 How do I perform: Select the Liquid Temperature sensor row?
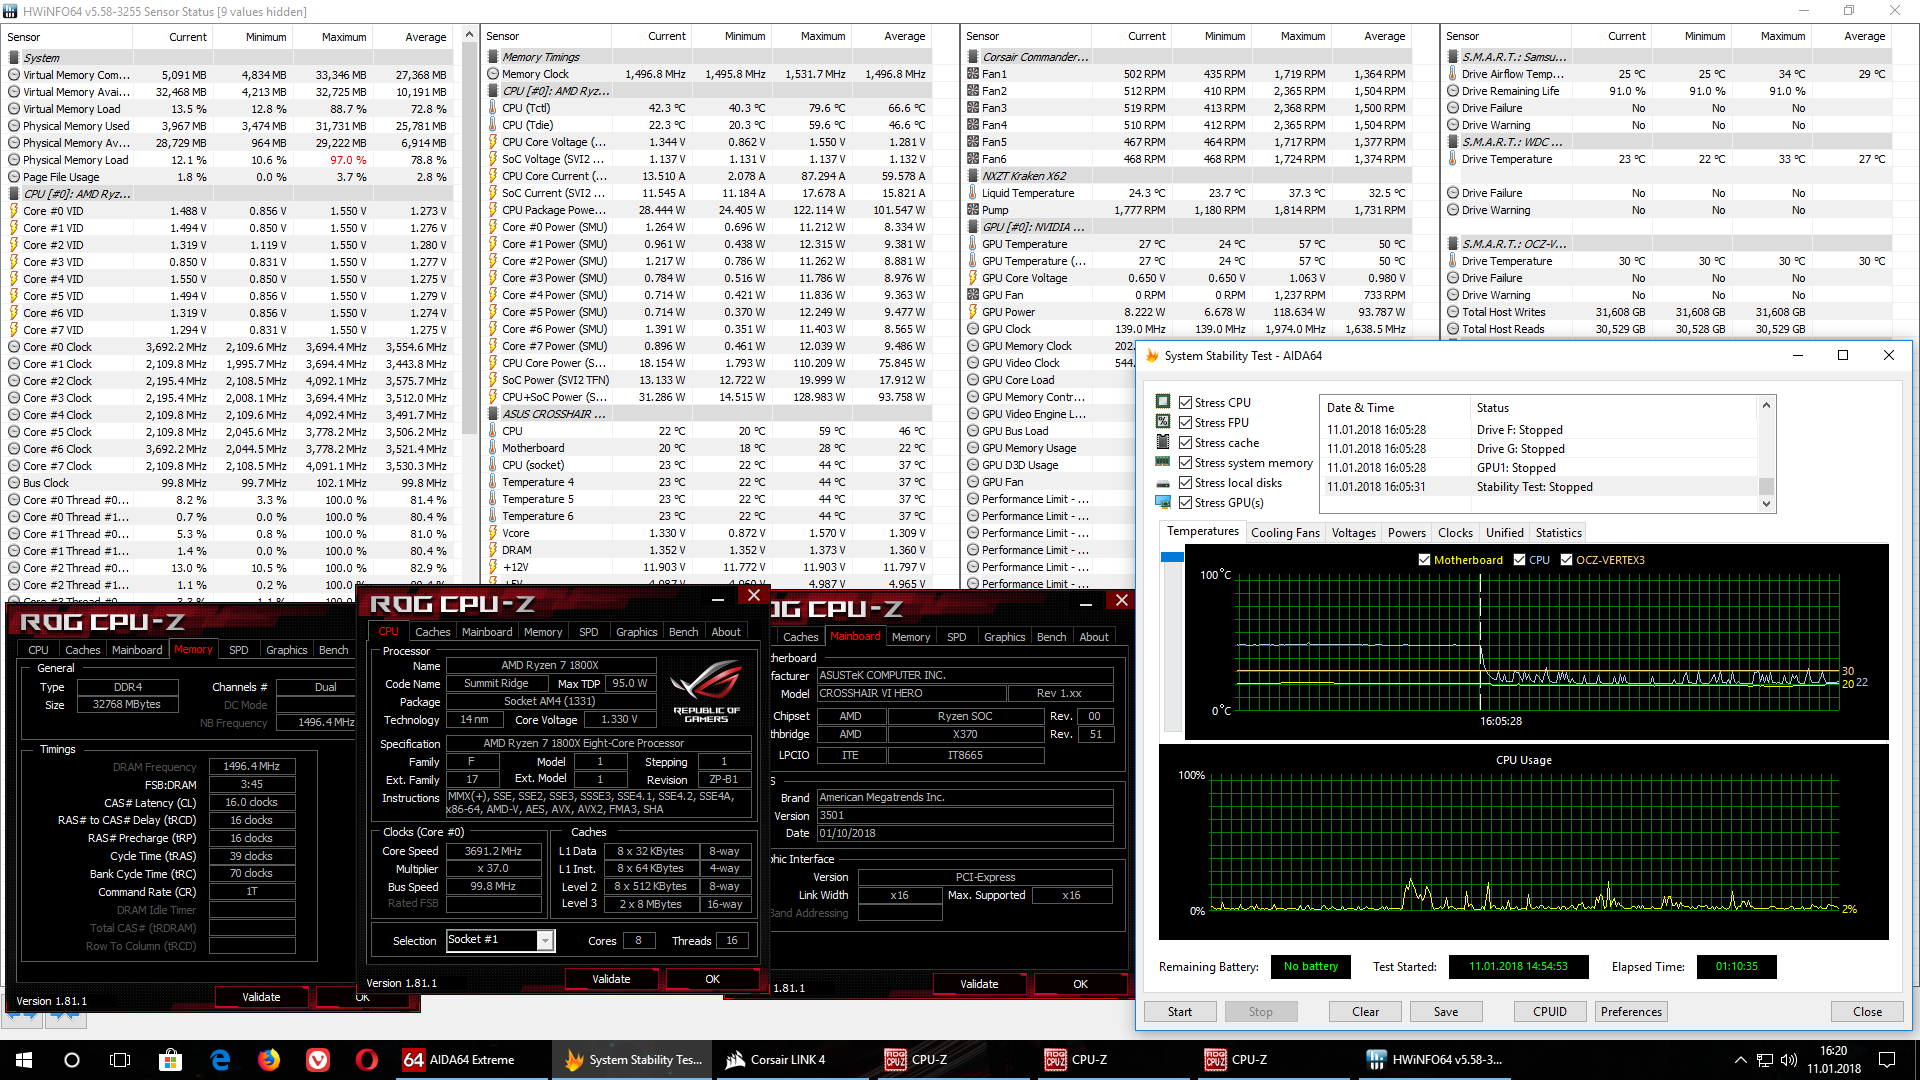pos(1189,193)
